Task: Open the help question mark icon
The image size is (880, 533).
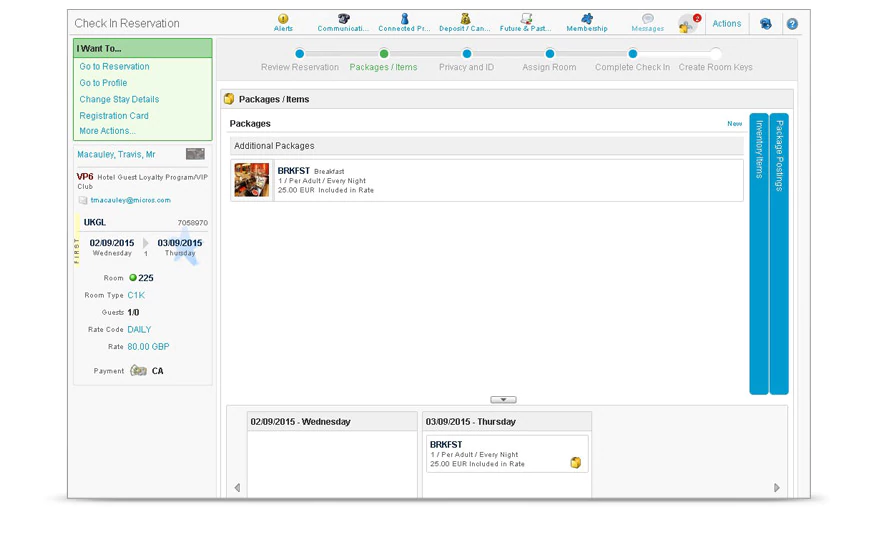Action: (x=792, y=24)
